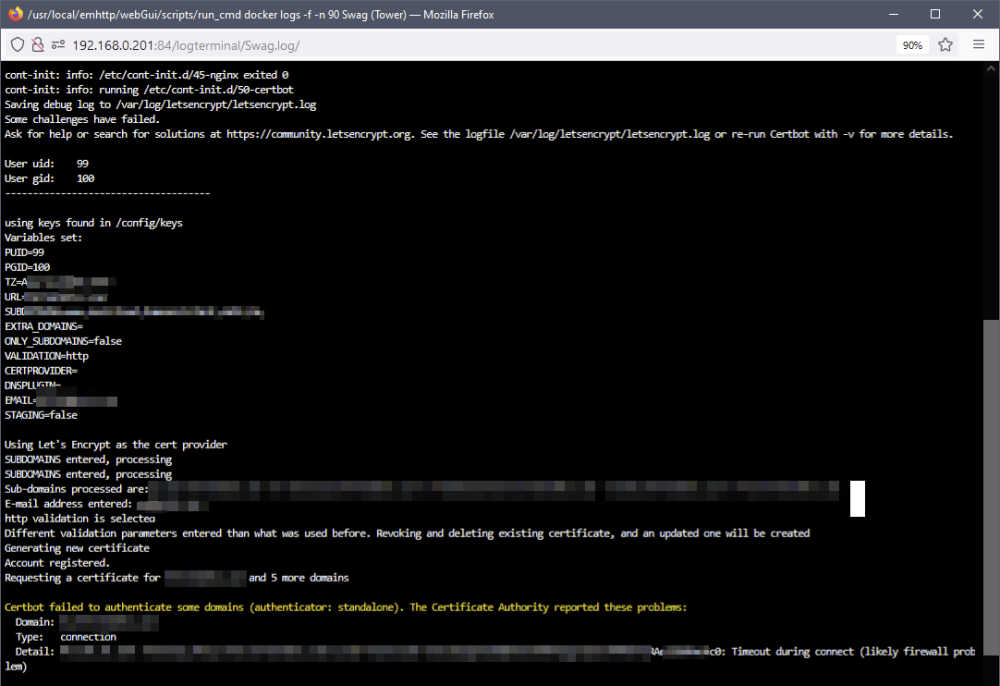Click the 'CERTPROVIDER=' line
The image size is (1000, 686).
point(41,370)
